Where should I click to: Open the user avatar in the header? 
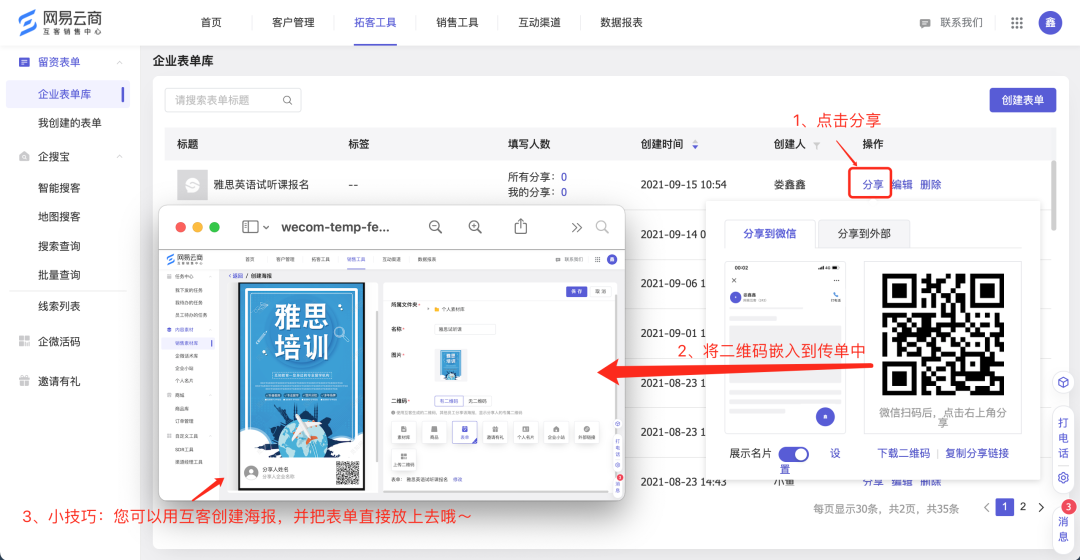(x=1050, y=23)
